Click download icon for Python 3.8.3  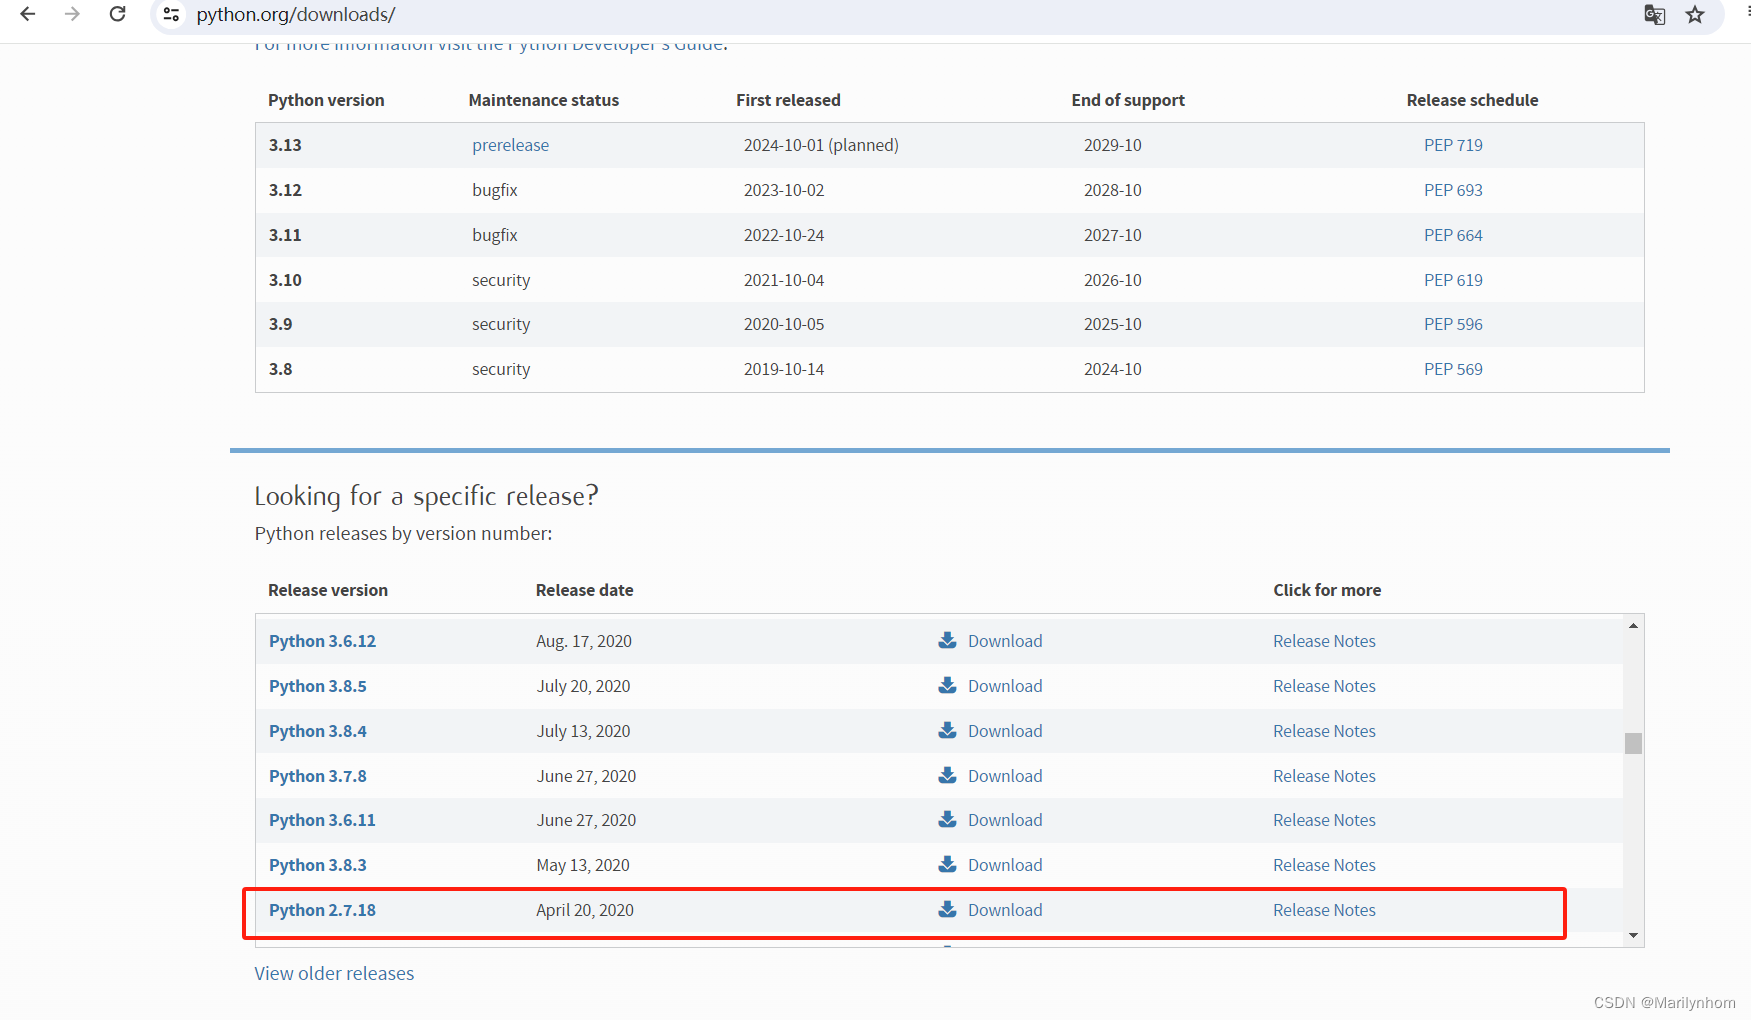pos(947,864)
